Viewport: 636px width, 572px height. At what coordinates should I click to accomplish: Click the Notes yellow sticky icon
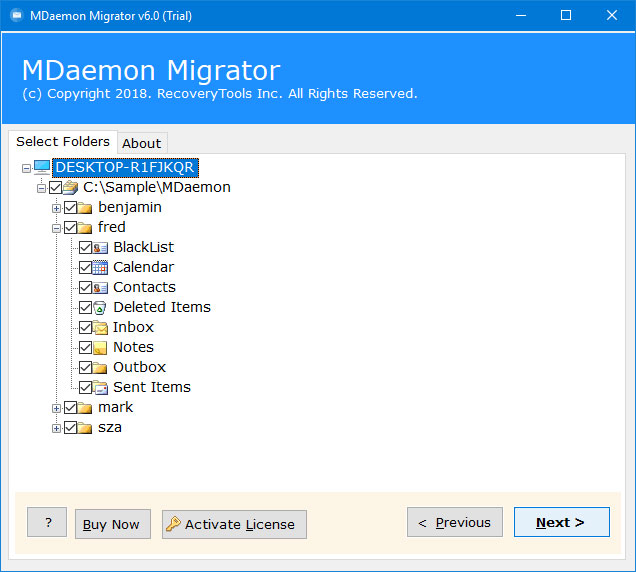(x=100, y=348)
